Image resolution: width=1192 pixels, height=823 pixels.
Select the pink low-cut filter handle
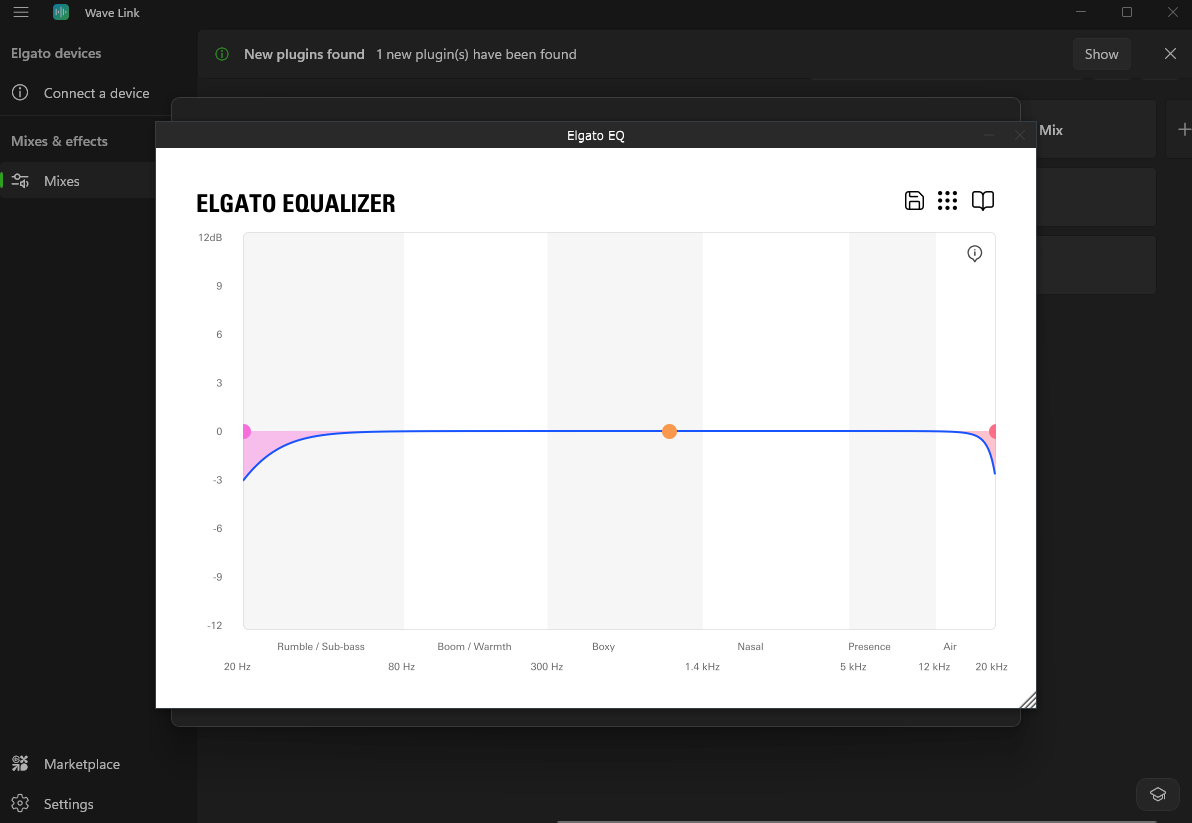pos(245,432)
